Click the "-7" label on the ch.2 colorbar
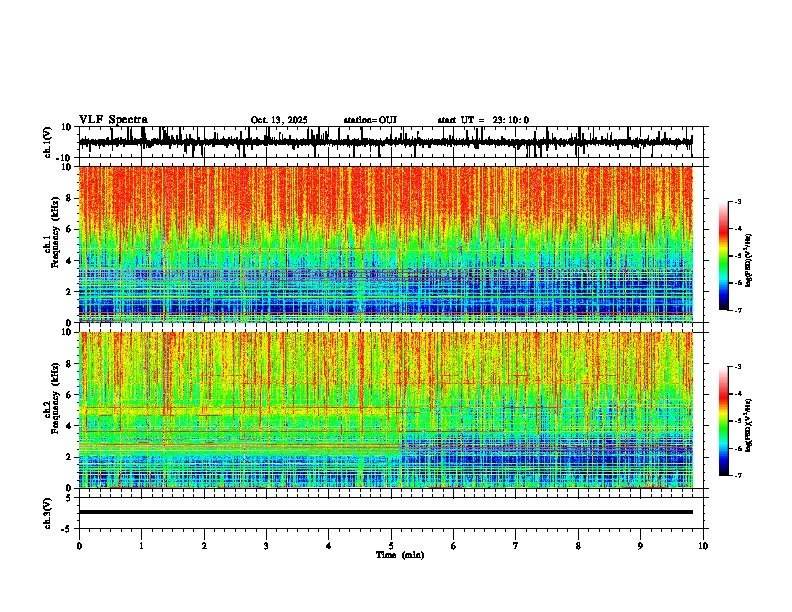 point(738,476)
